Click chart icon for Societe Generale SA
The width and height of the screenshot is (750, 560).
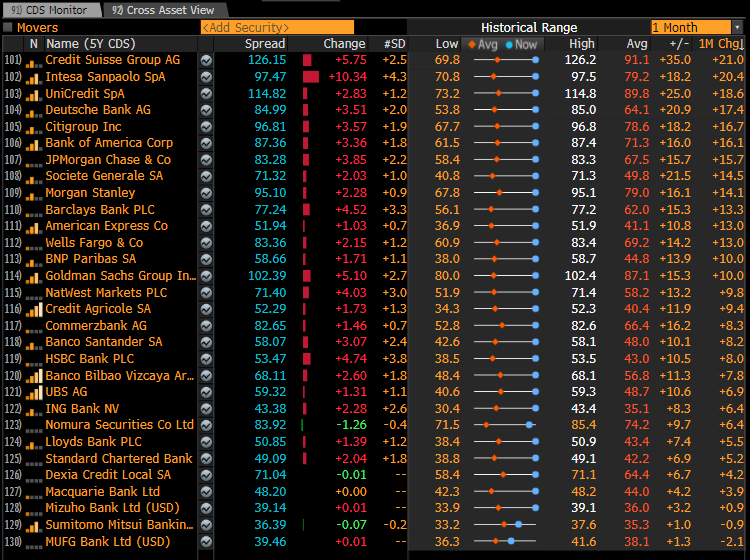click(x=206, y=176)
